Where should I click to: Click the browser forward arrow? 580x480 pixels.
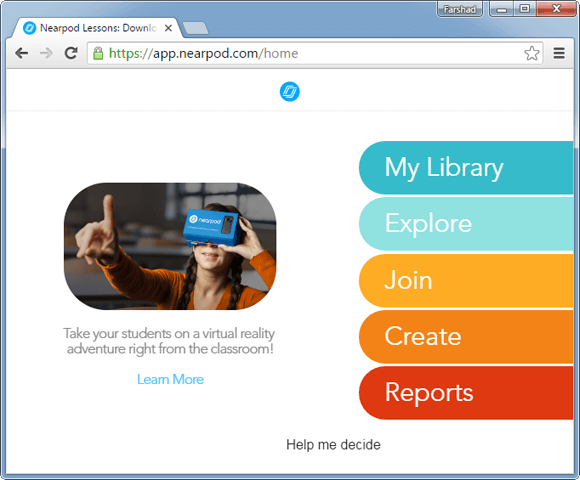(46, 53)
